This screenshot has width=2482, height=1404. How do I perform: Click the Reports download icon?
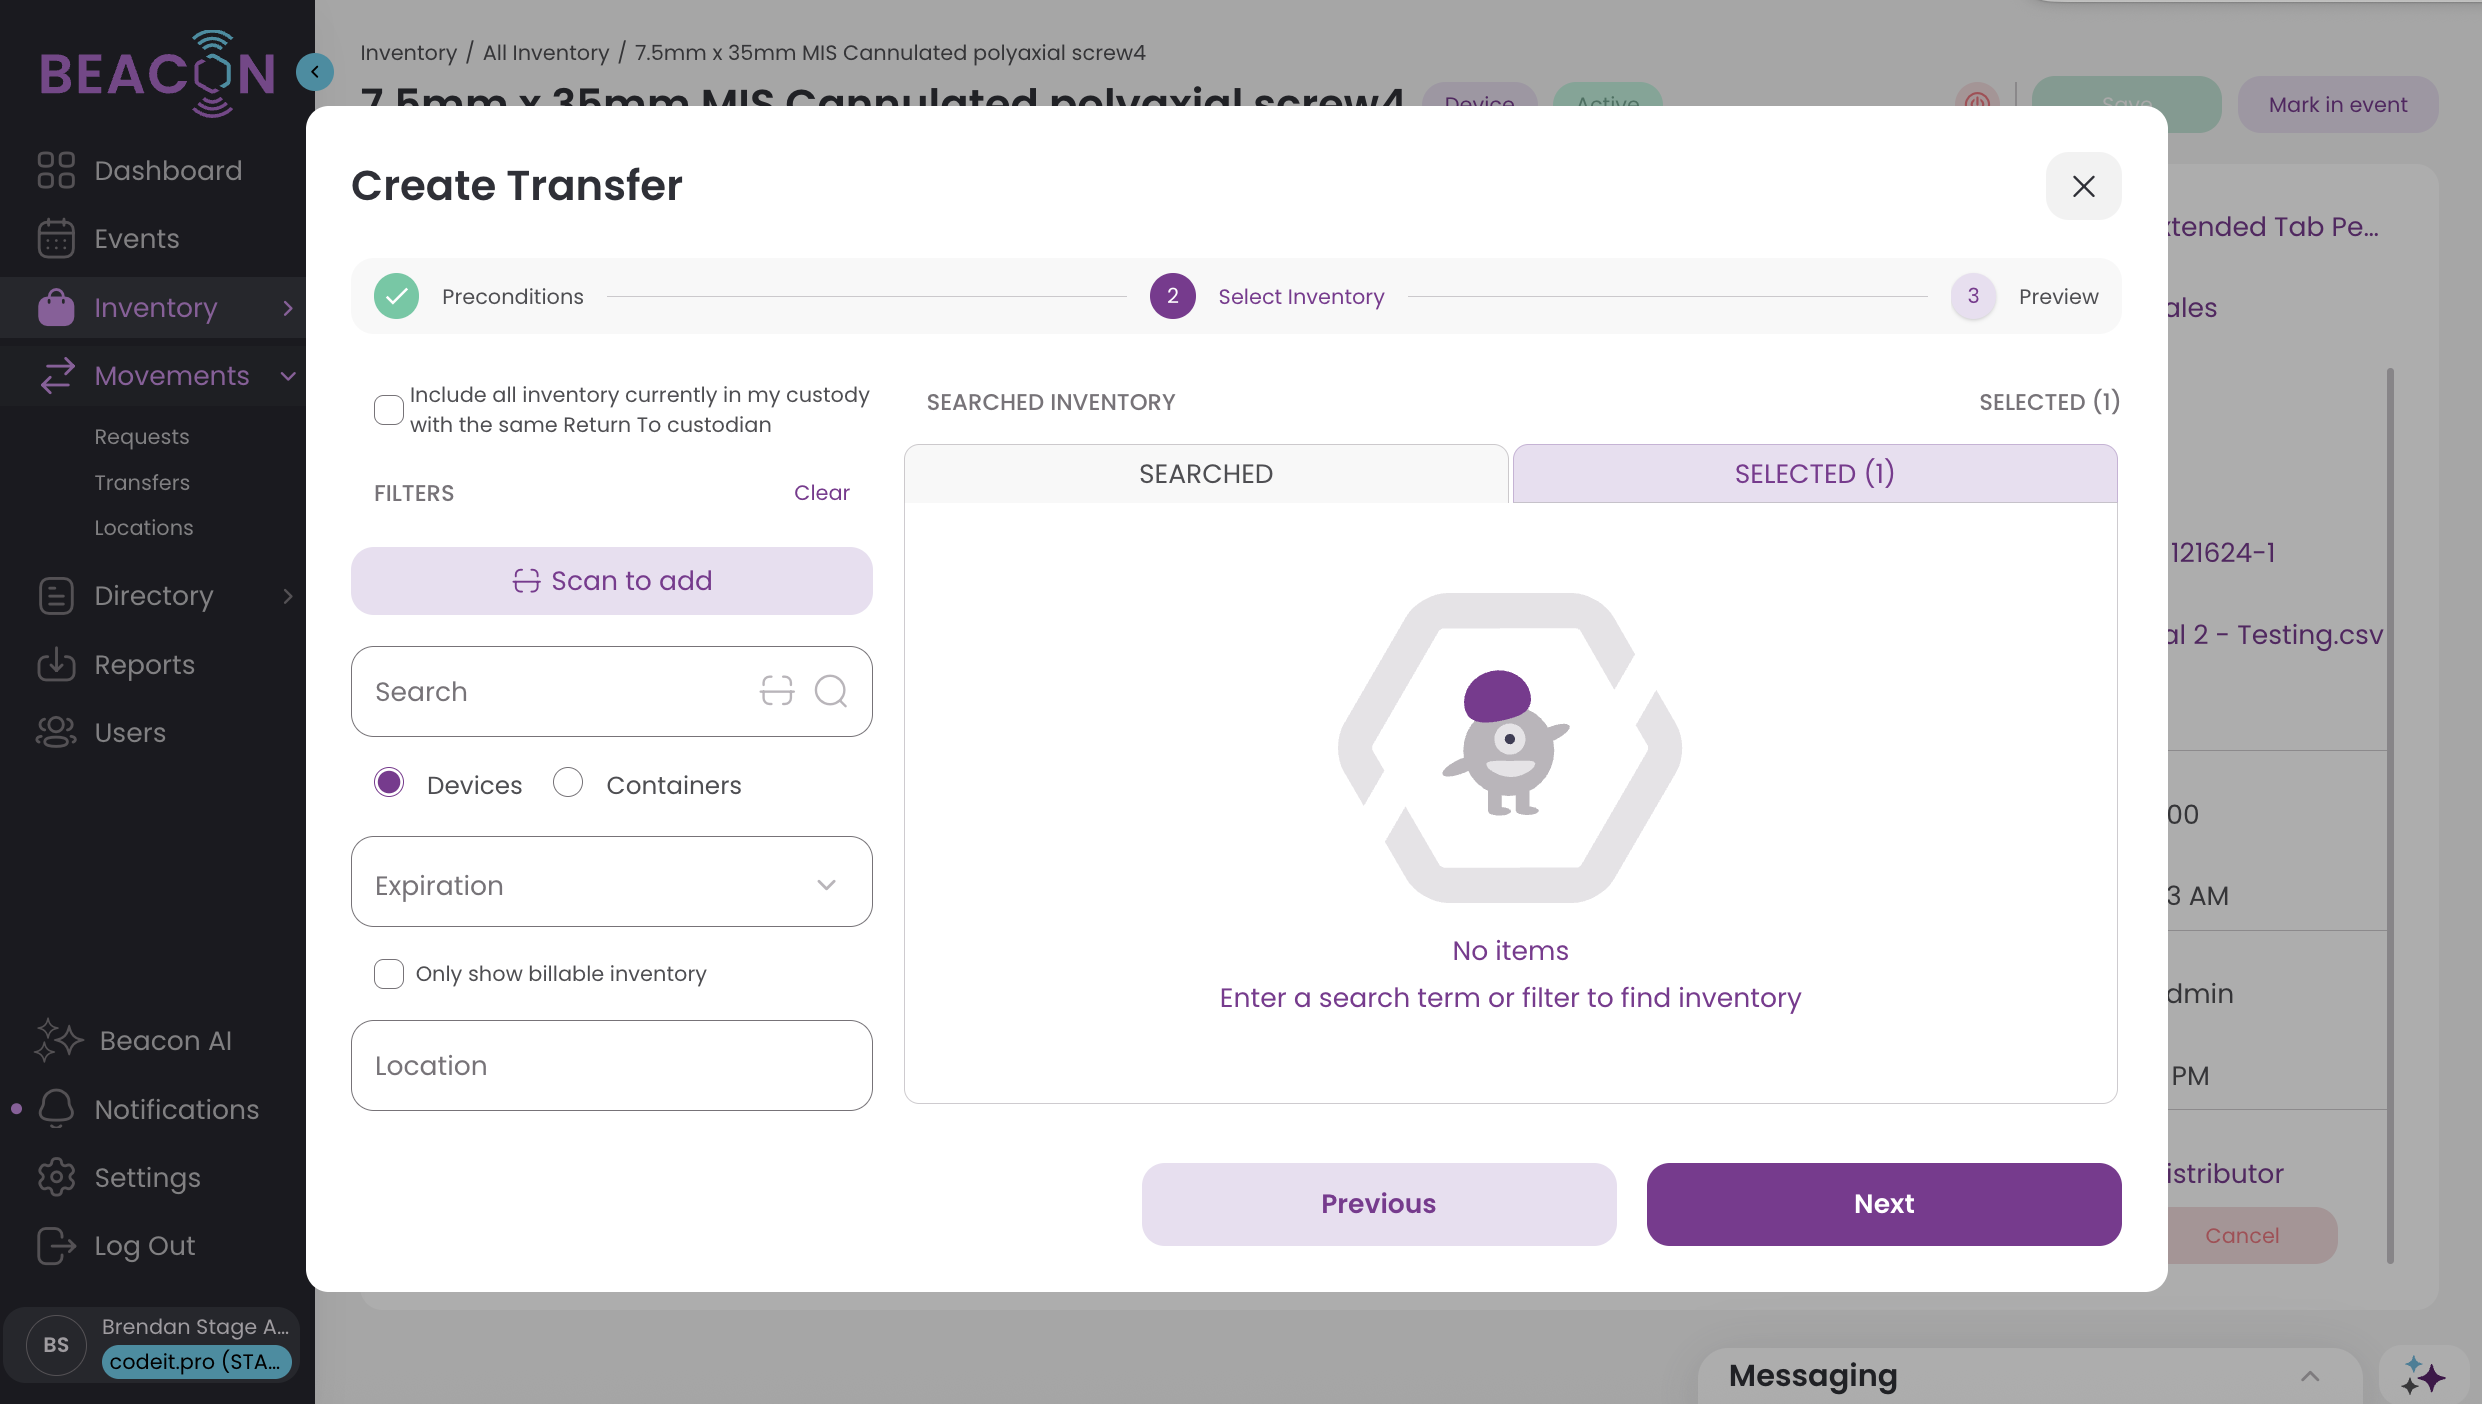pyautogui.click(x=56, y=664)
